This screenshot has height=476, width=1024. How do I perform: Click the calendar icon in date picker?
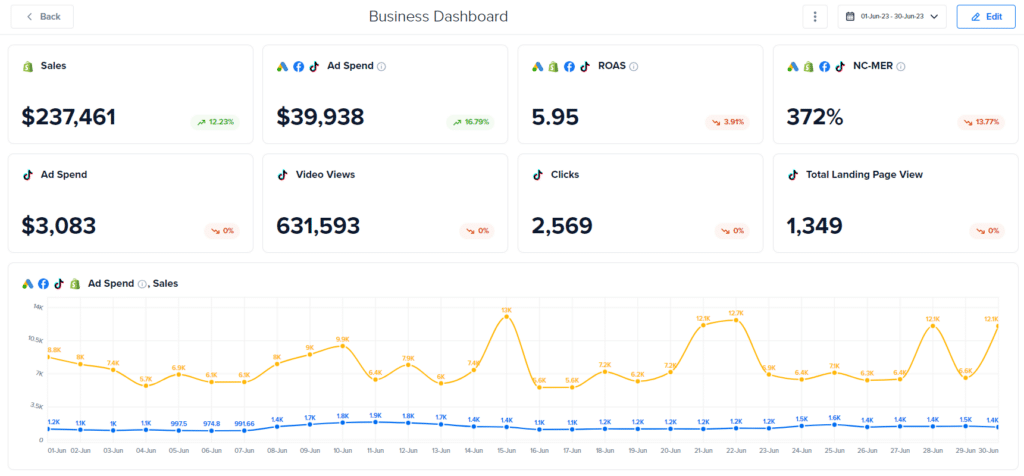click(x=850, y=17)
